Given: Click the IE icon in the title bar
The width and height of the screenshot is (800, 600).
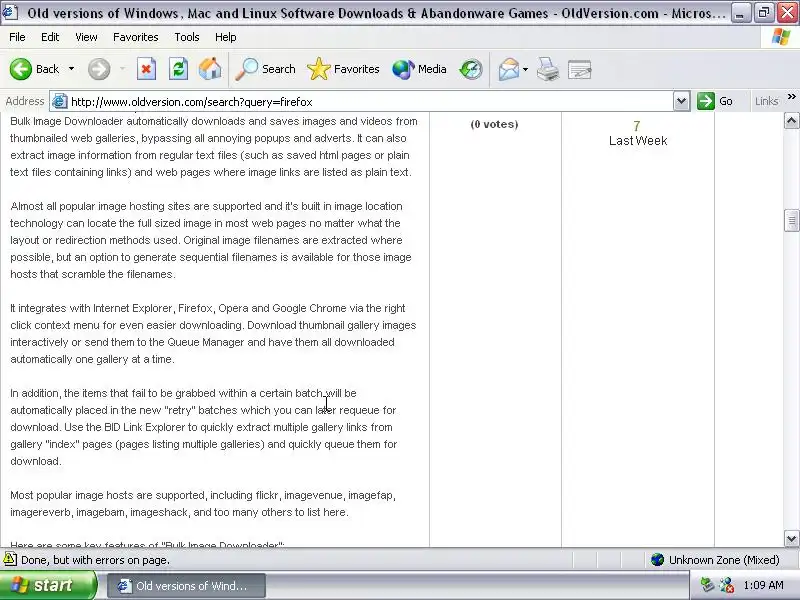Looking at the screenshot, I should click(x=10, y=12).
